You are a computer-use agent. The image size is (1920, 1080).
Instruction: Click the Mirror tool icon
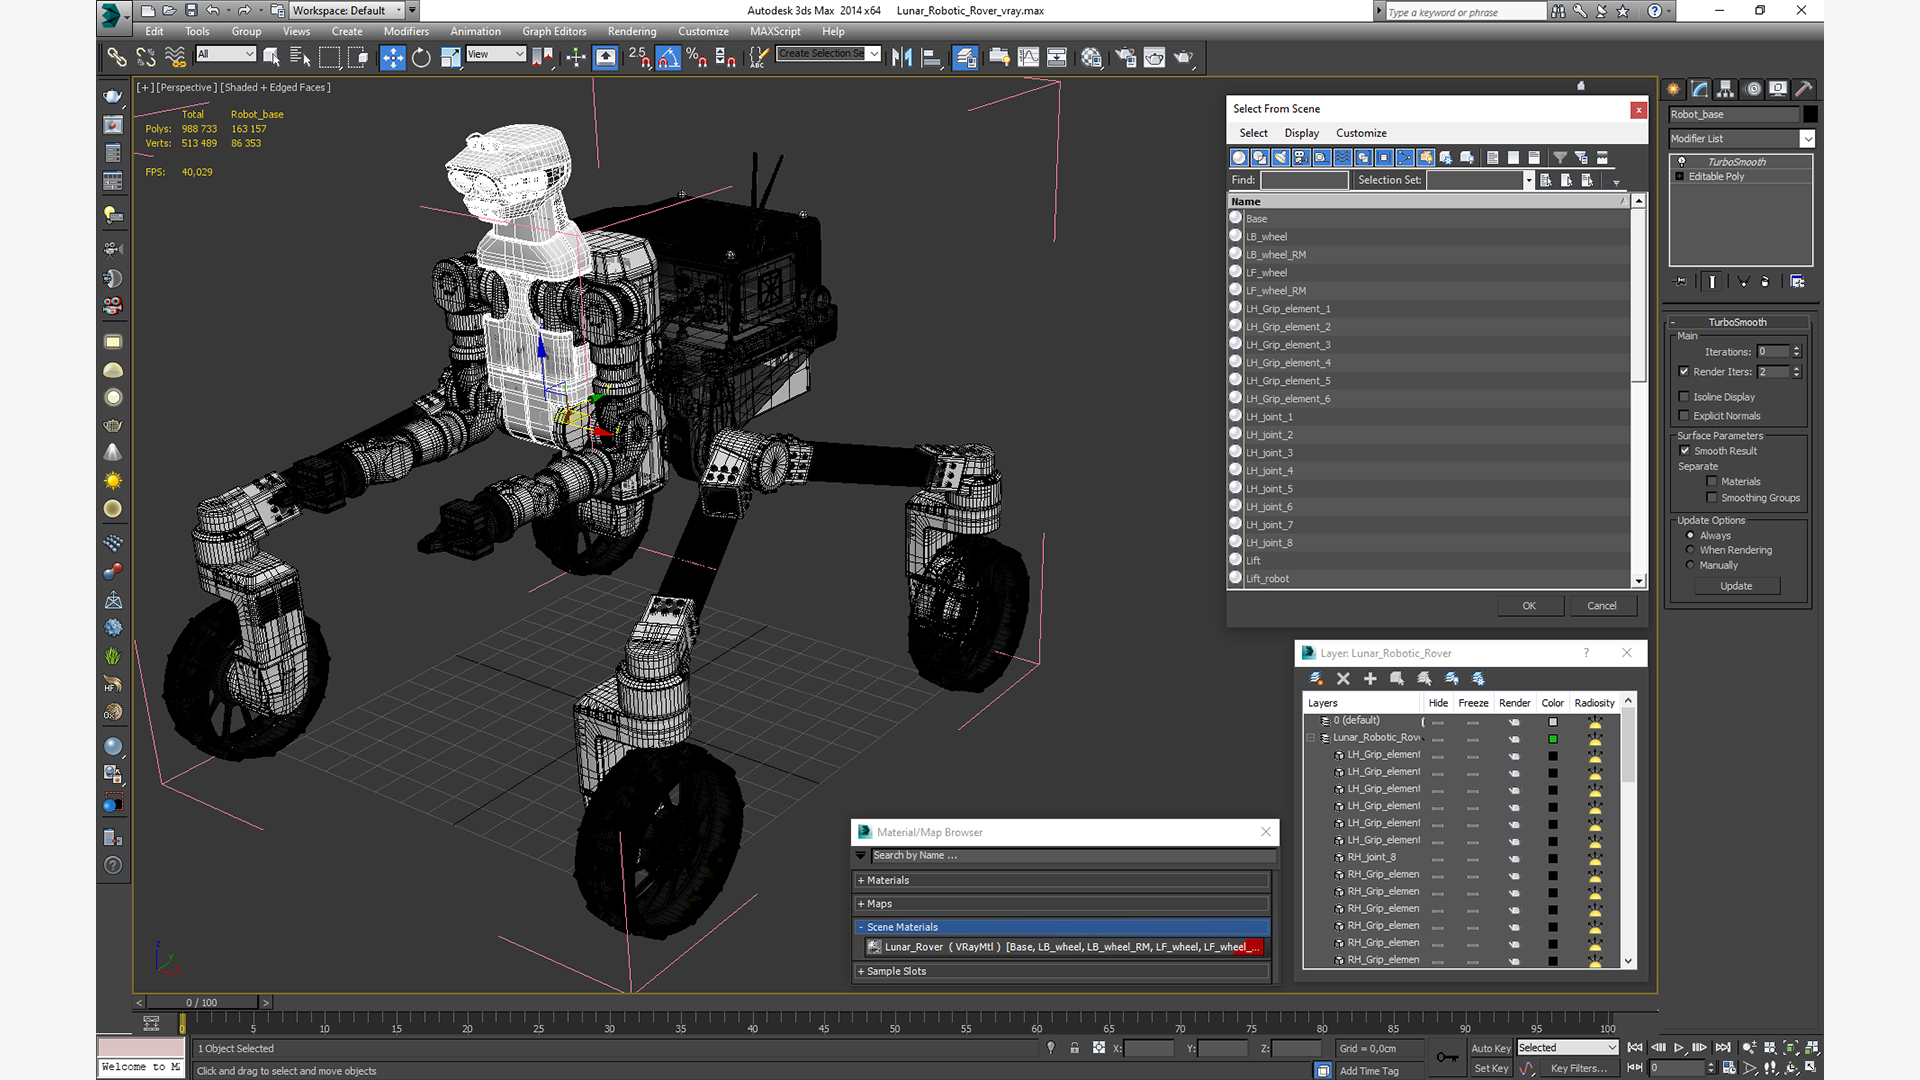902,57
